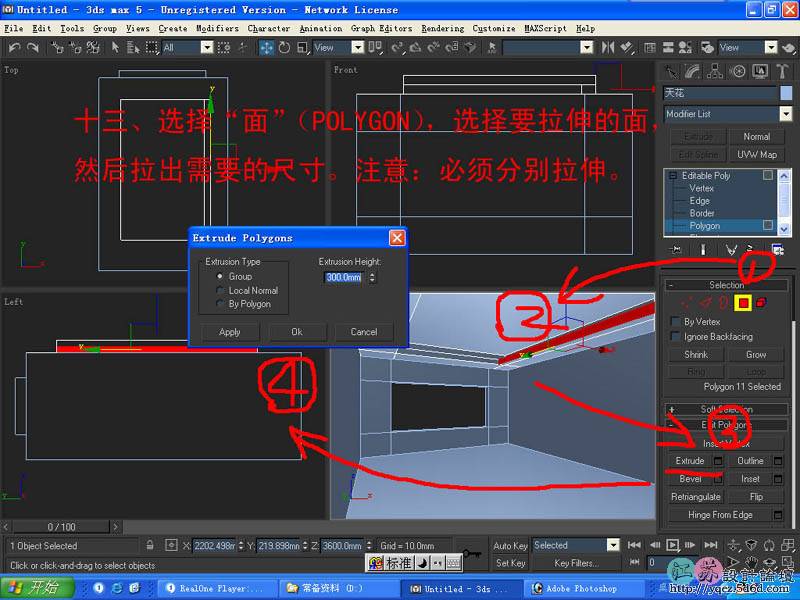Activate the Select and Link tool

coord(57,48)
